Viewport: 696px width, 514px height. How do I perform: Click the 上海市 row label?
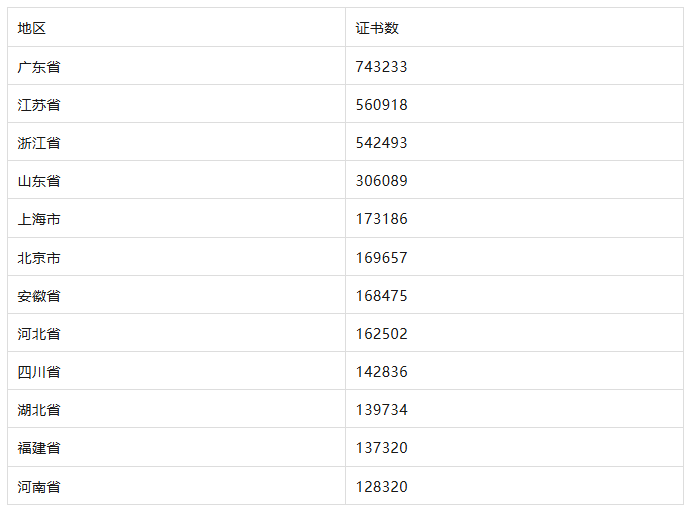39,219
